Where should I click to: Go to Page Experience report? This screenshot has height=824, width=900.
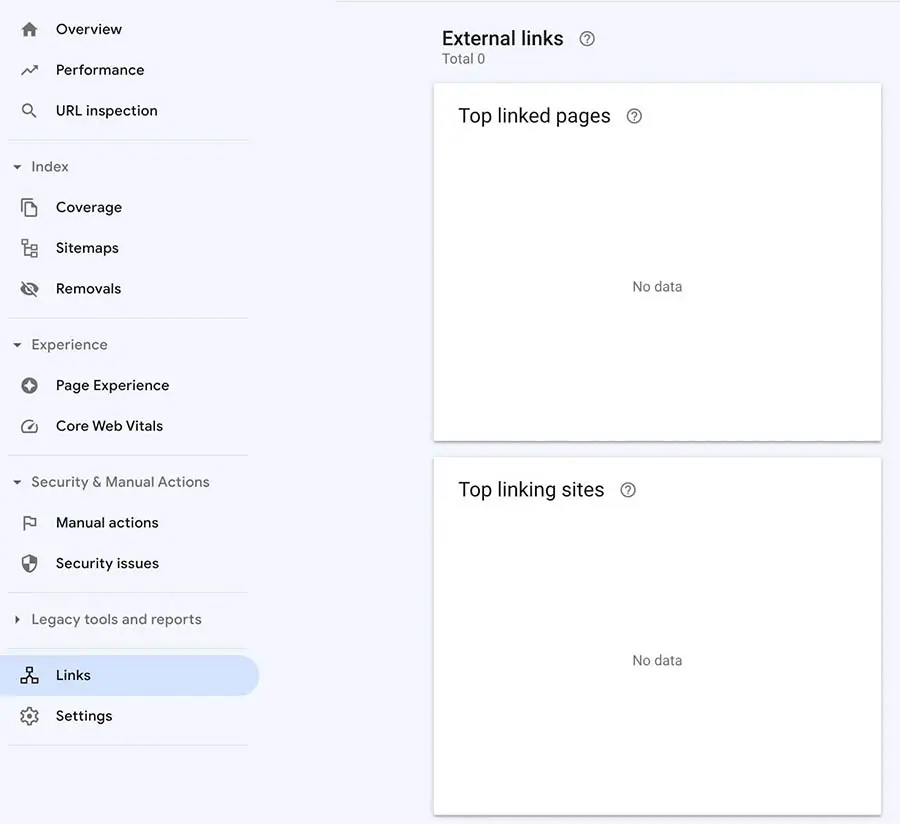coord(112,386)
